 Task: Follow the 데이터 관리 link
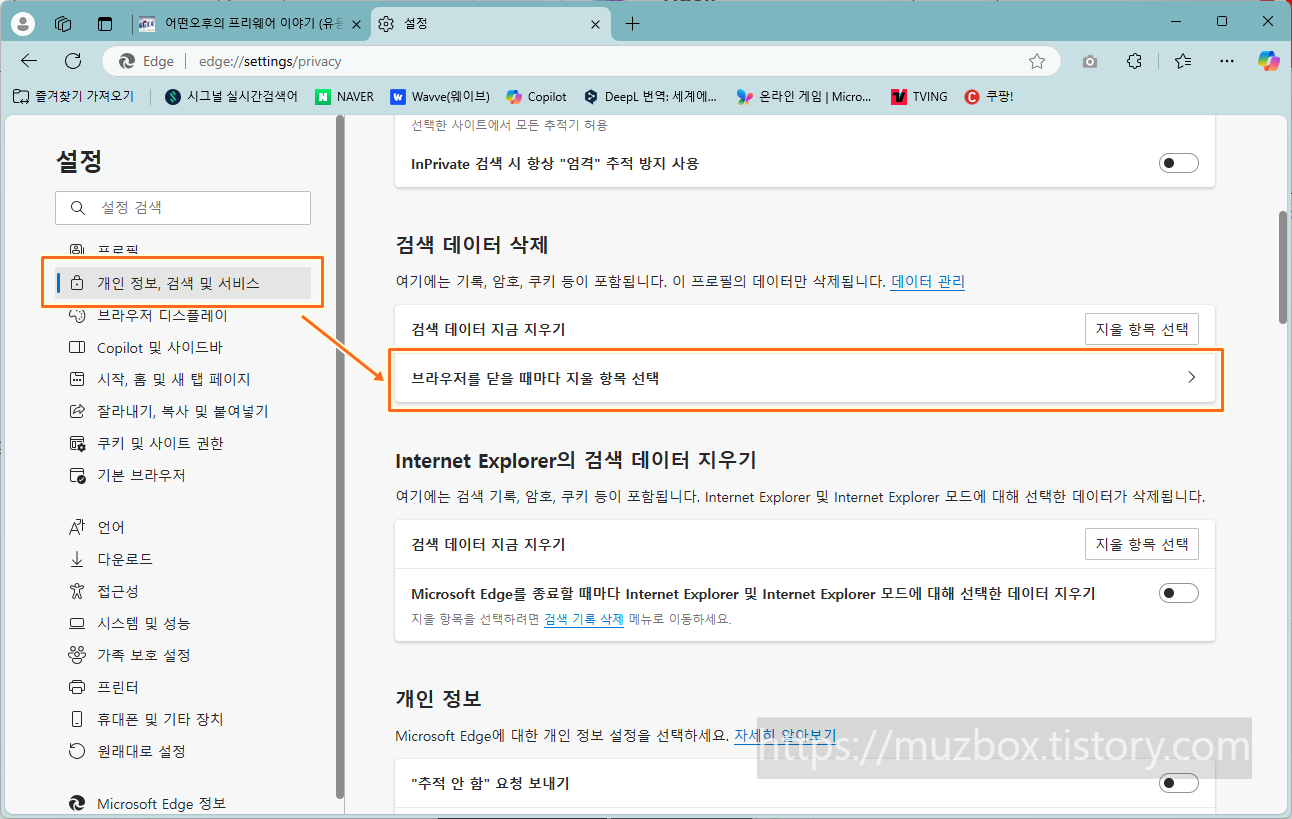click(x=928, y=282)
